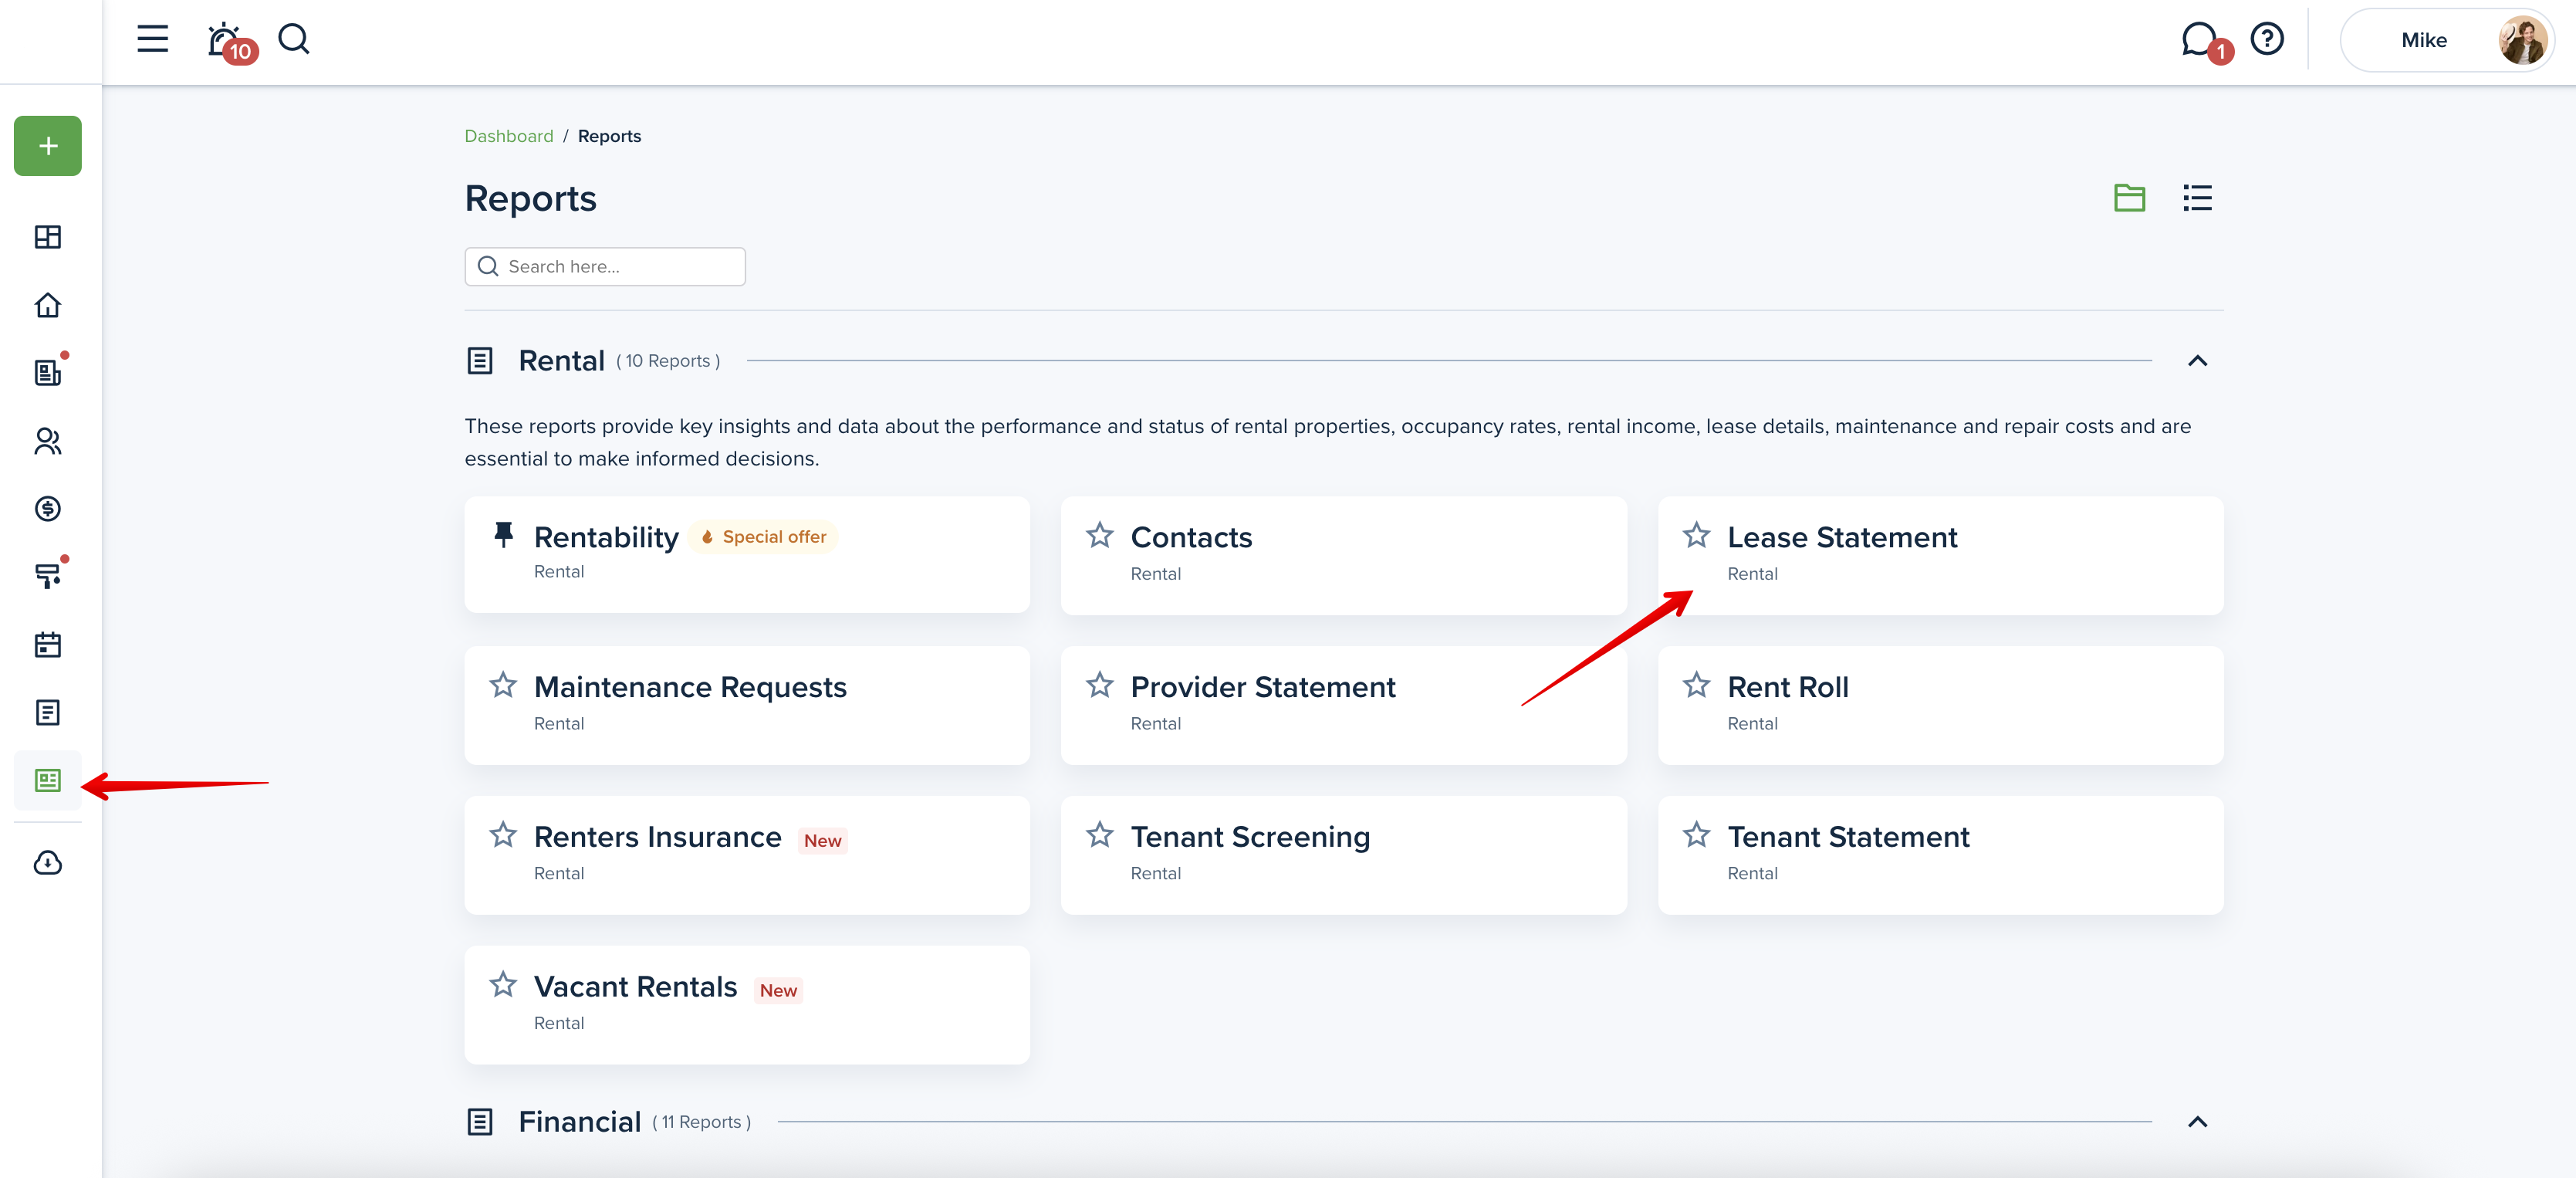
Task: Open the cloud download sidebar icon
Action: click(x=48, y=862)
